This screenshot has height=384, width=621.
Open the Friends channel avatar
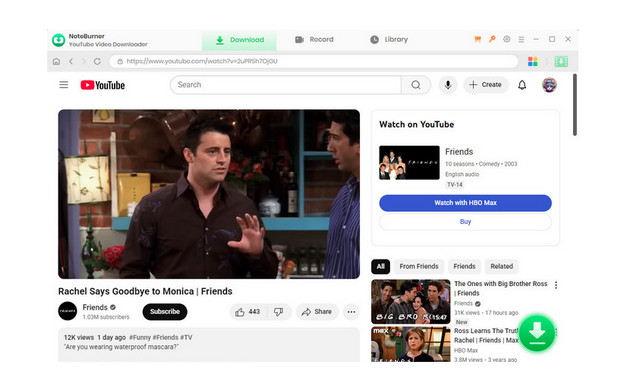pyautogui.click(x=68, y=311)
